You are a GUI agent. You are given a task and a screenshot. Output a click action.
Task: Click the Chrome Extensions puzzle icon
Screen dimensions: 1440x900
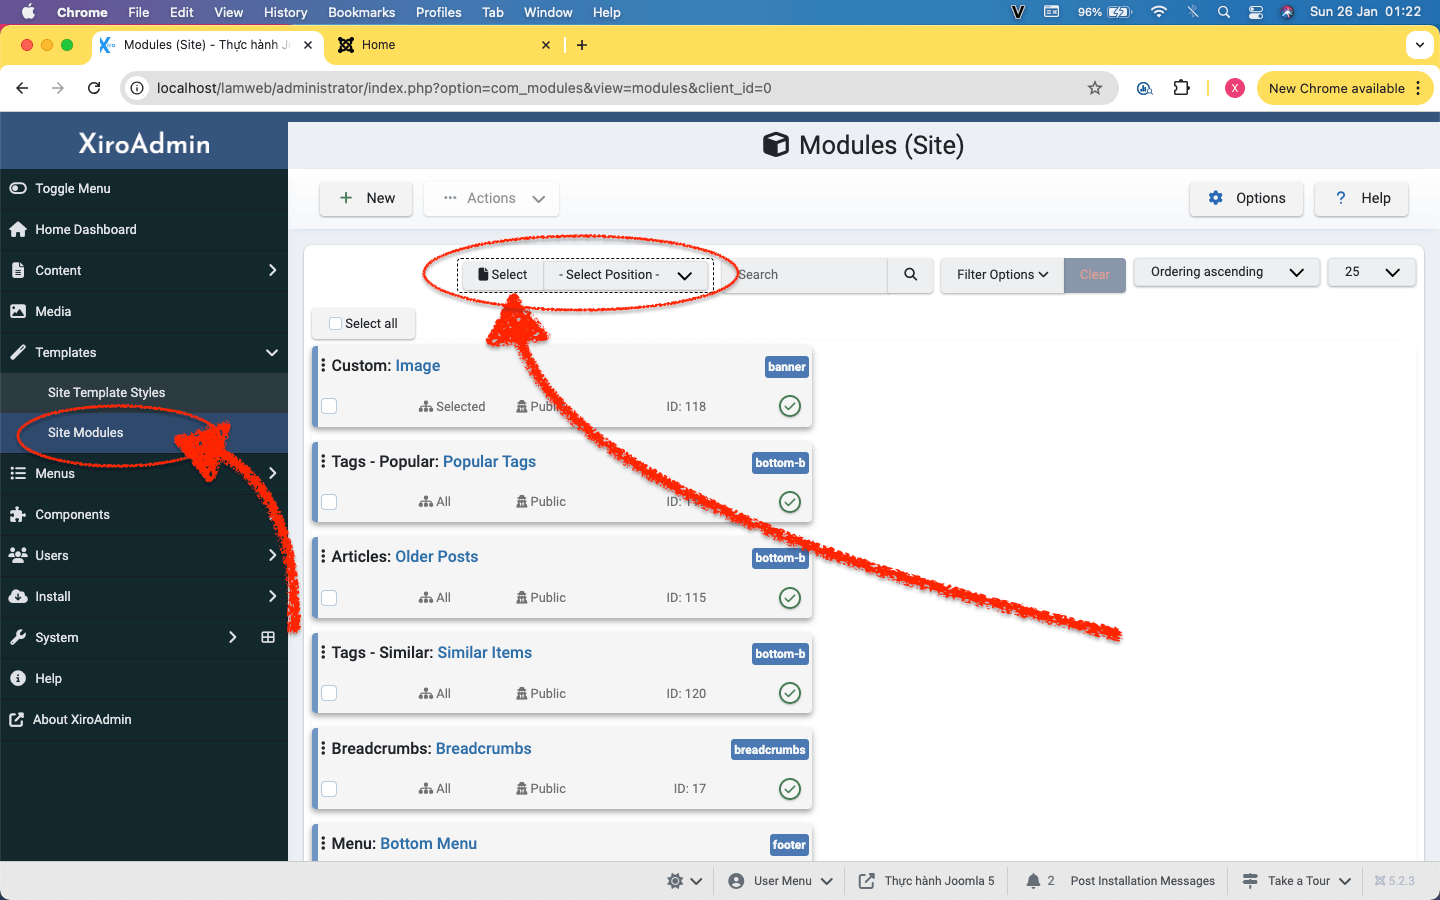pos(1181,88)
